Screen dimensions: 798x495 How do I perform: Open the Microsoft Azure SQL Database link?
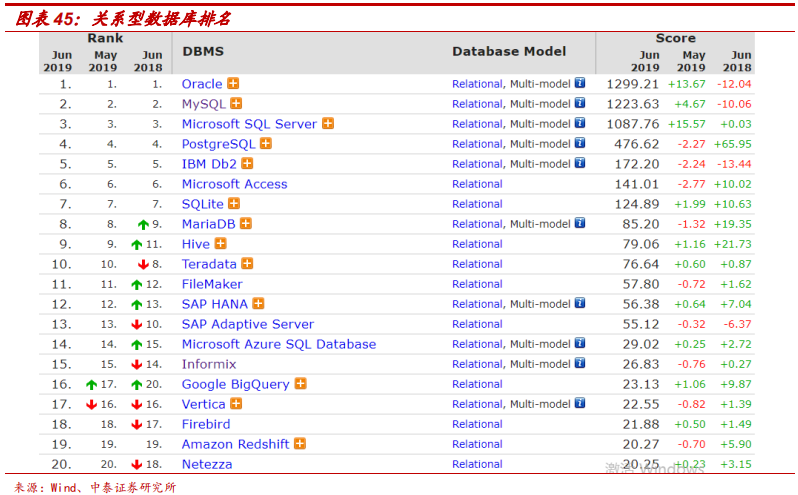click(279, 344)
